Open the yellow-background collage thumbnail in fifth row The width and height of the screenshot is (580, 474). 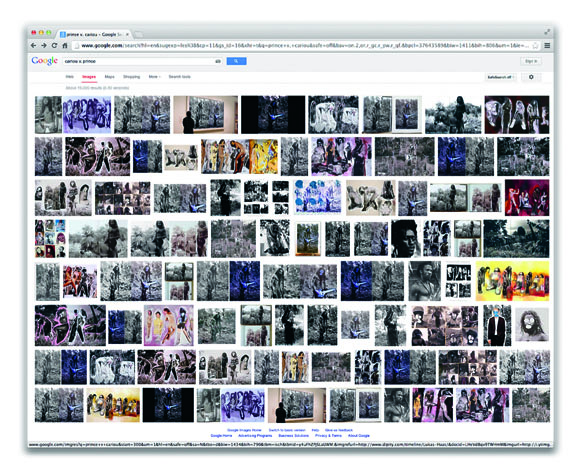click(x=512, y=281)
